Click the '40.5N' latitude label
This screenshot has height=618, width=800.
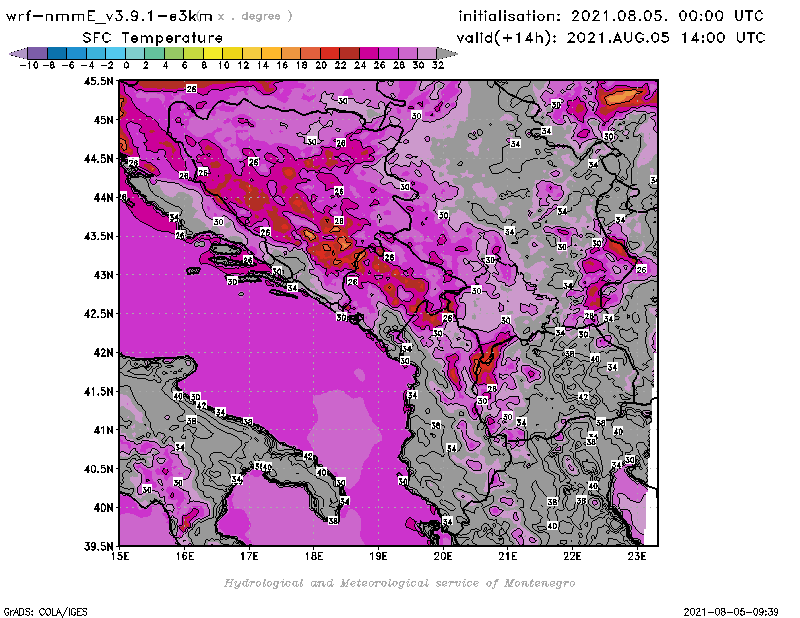98,469
